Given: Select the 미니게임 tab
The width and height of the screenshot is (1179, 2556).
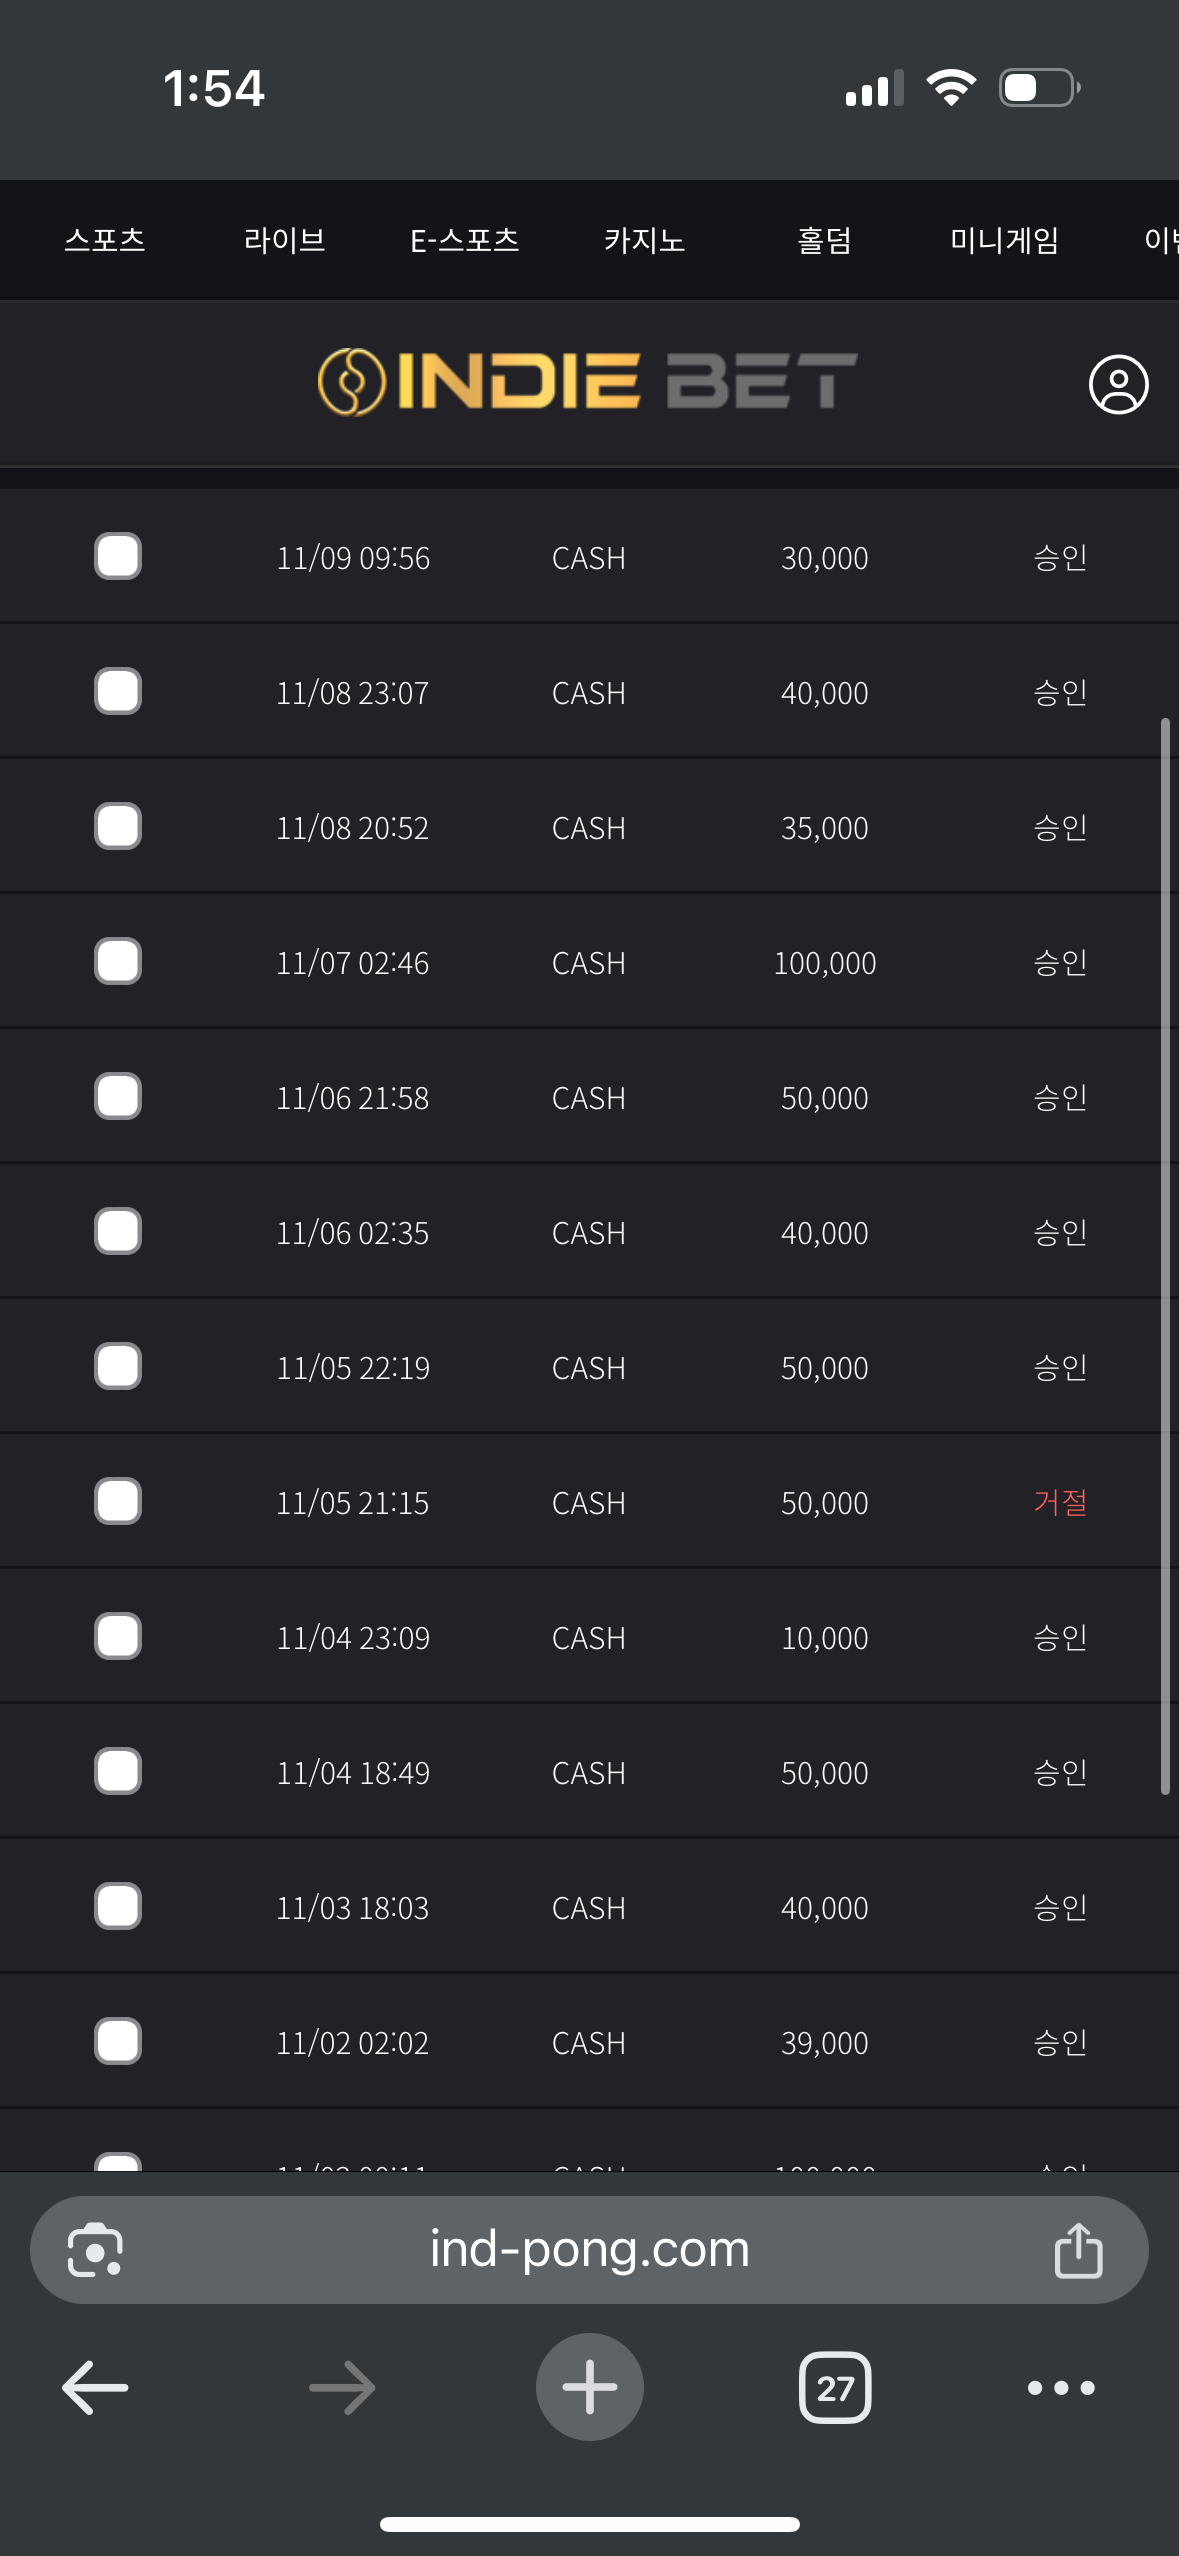Looking at the screenshot, I should click(1004, 240).
